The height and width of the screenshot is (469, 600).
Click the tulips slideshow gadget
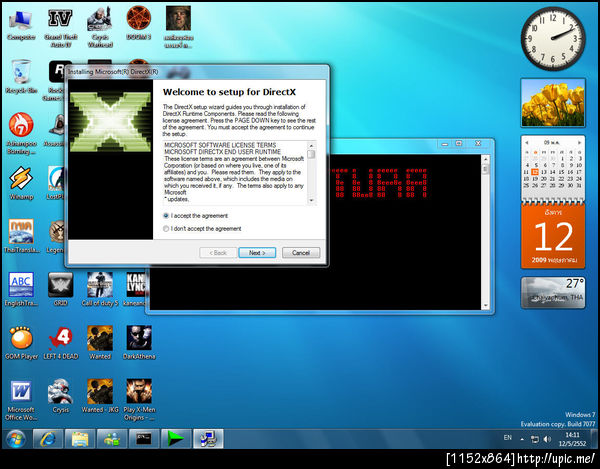point(553,103)
